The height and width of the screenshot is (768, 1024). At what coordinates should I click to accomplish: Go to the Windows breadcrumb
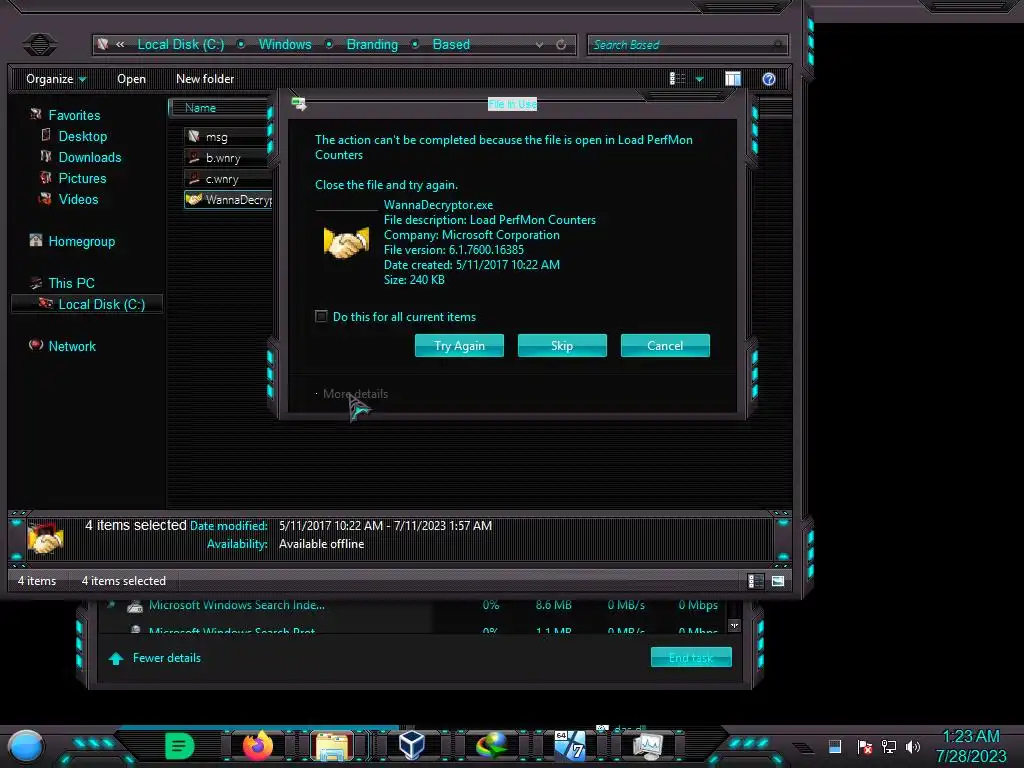pos(285,44)
